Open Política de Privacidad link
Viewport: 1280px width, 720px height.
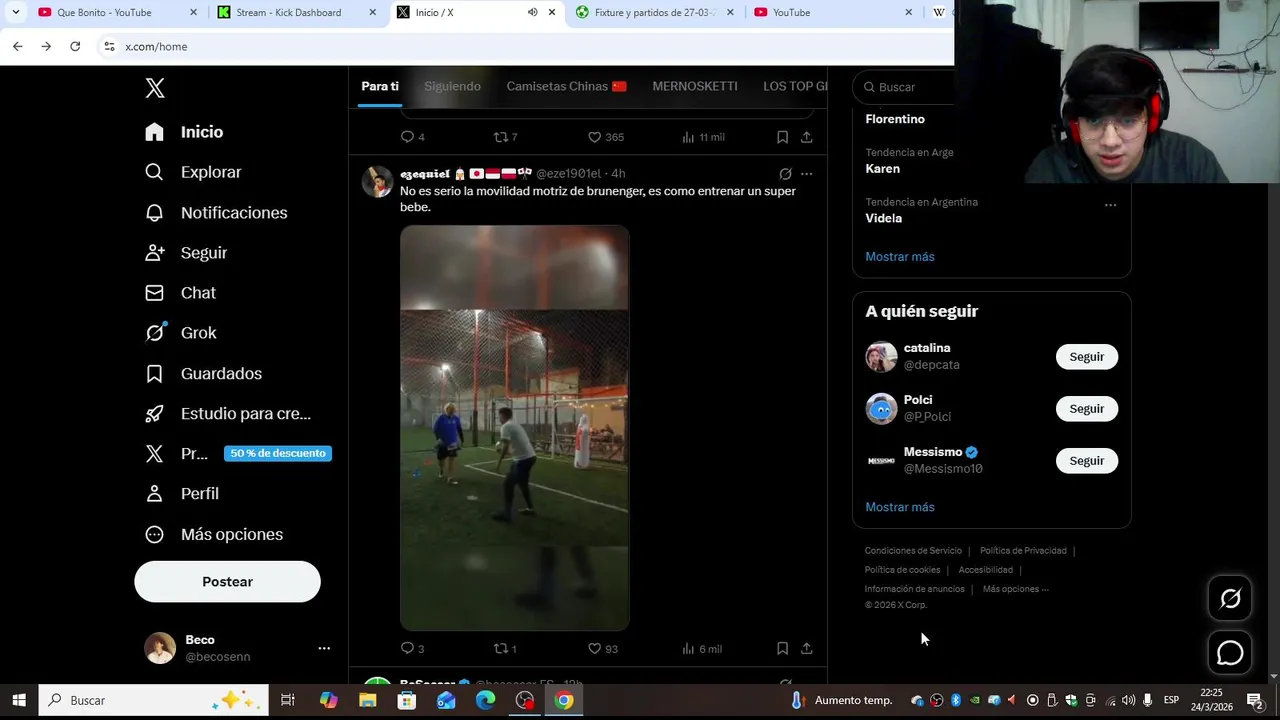pyautogui.click(x=1023, y=551)
